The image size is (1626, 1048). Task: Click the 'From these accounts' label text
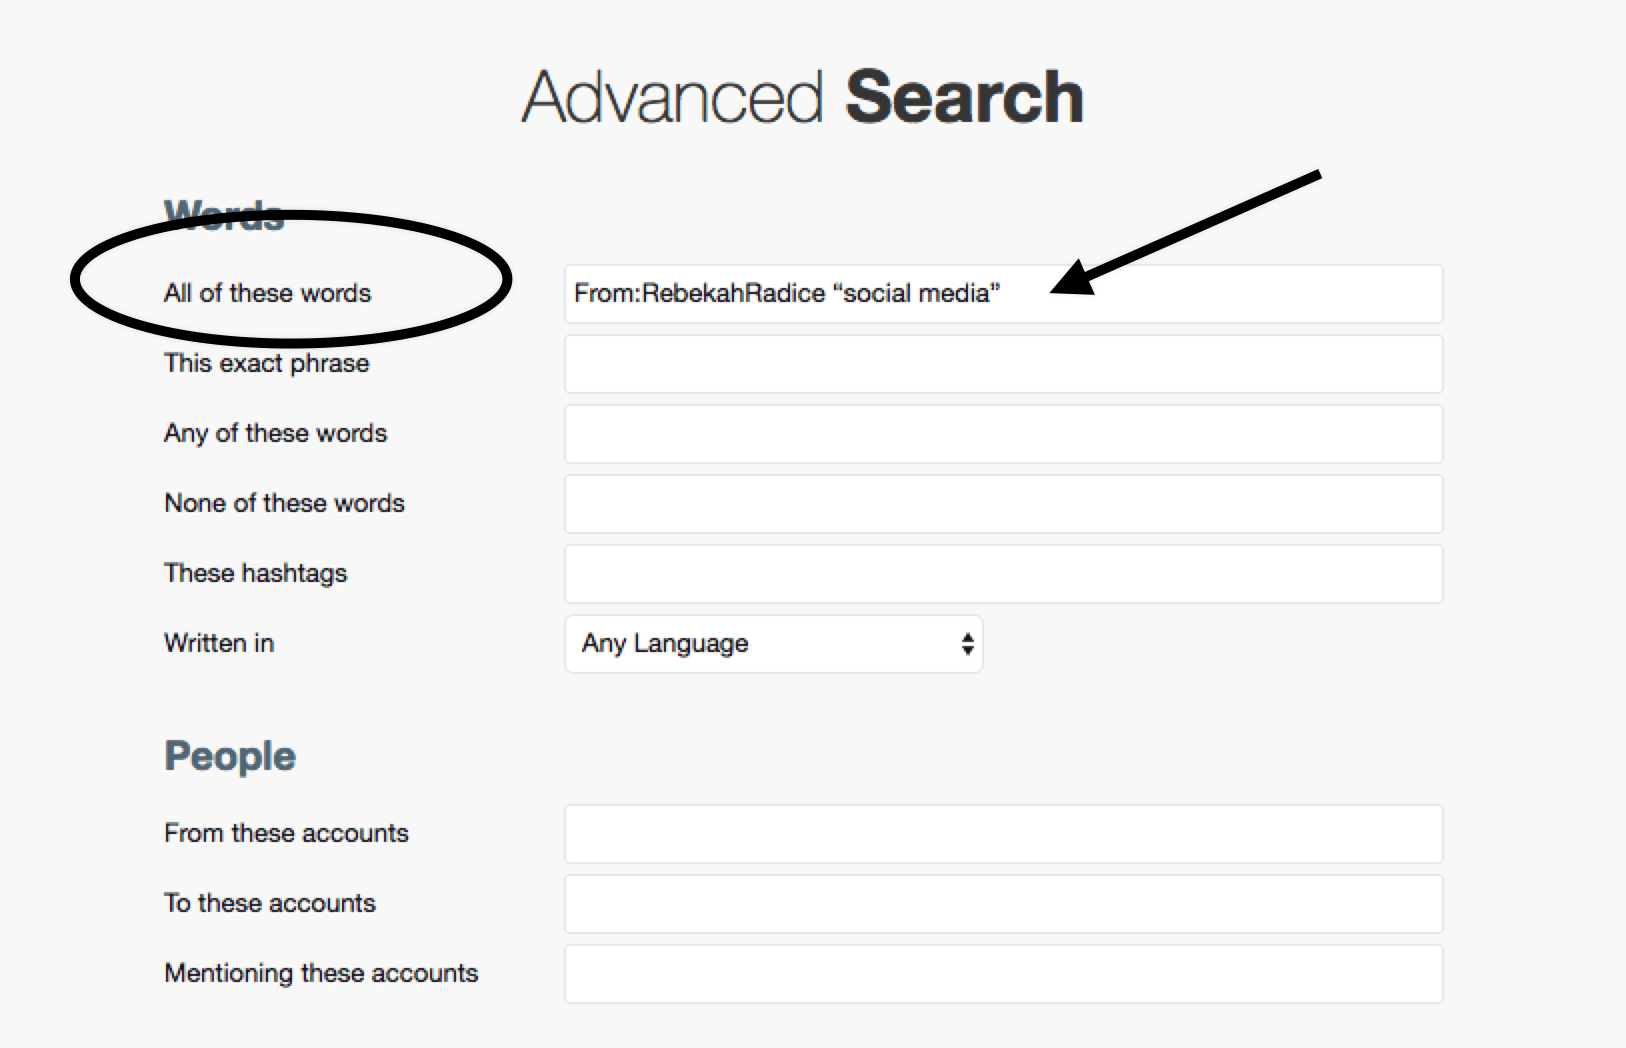coord(286,833)
